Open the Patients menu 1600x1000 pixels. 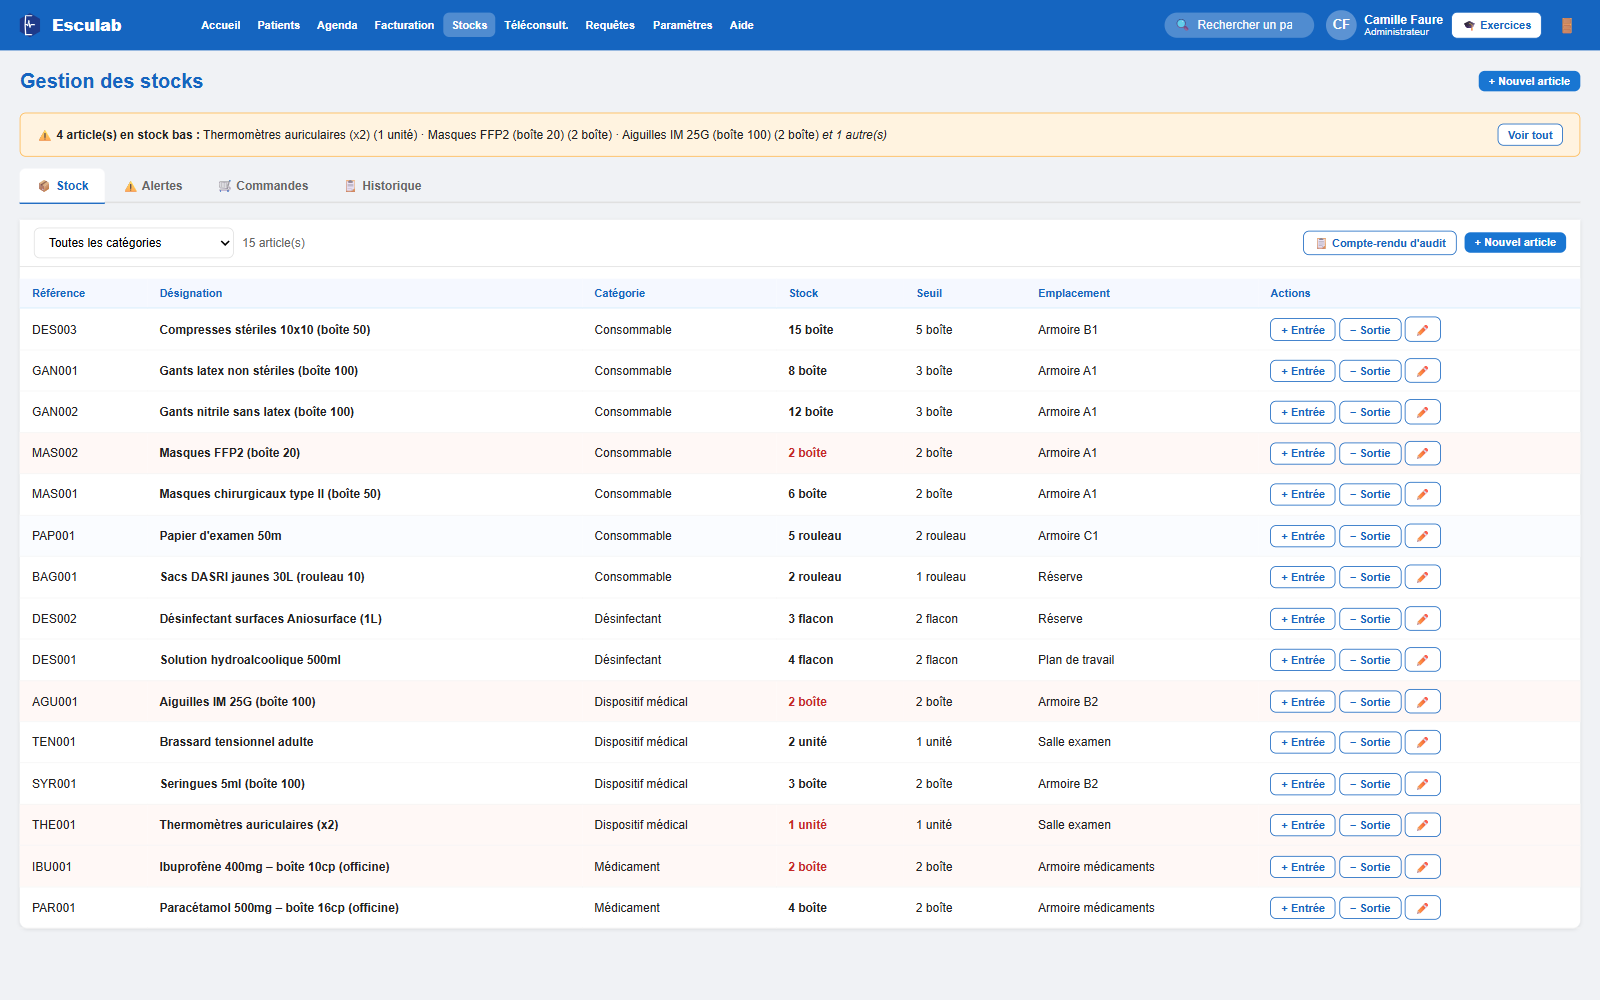[x=278, y=25]
